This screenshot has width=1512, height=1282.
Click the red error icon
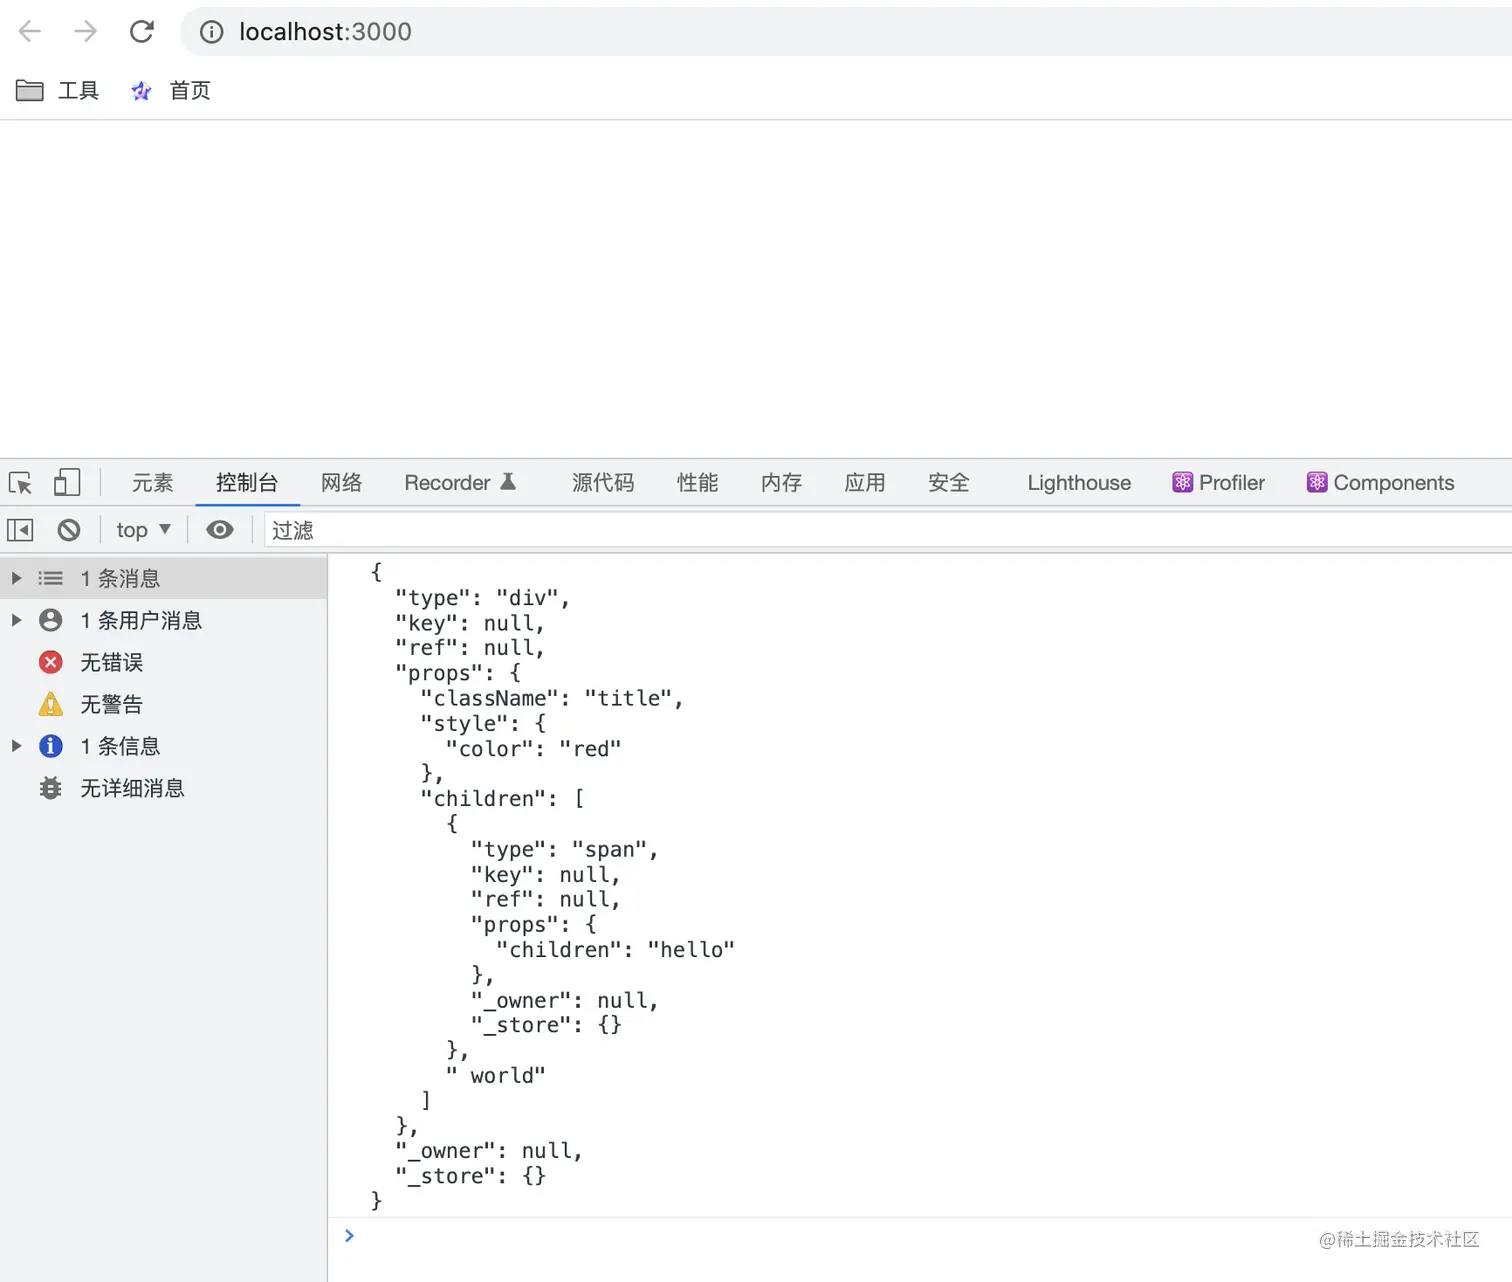(50, 662)
